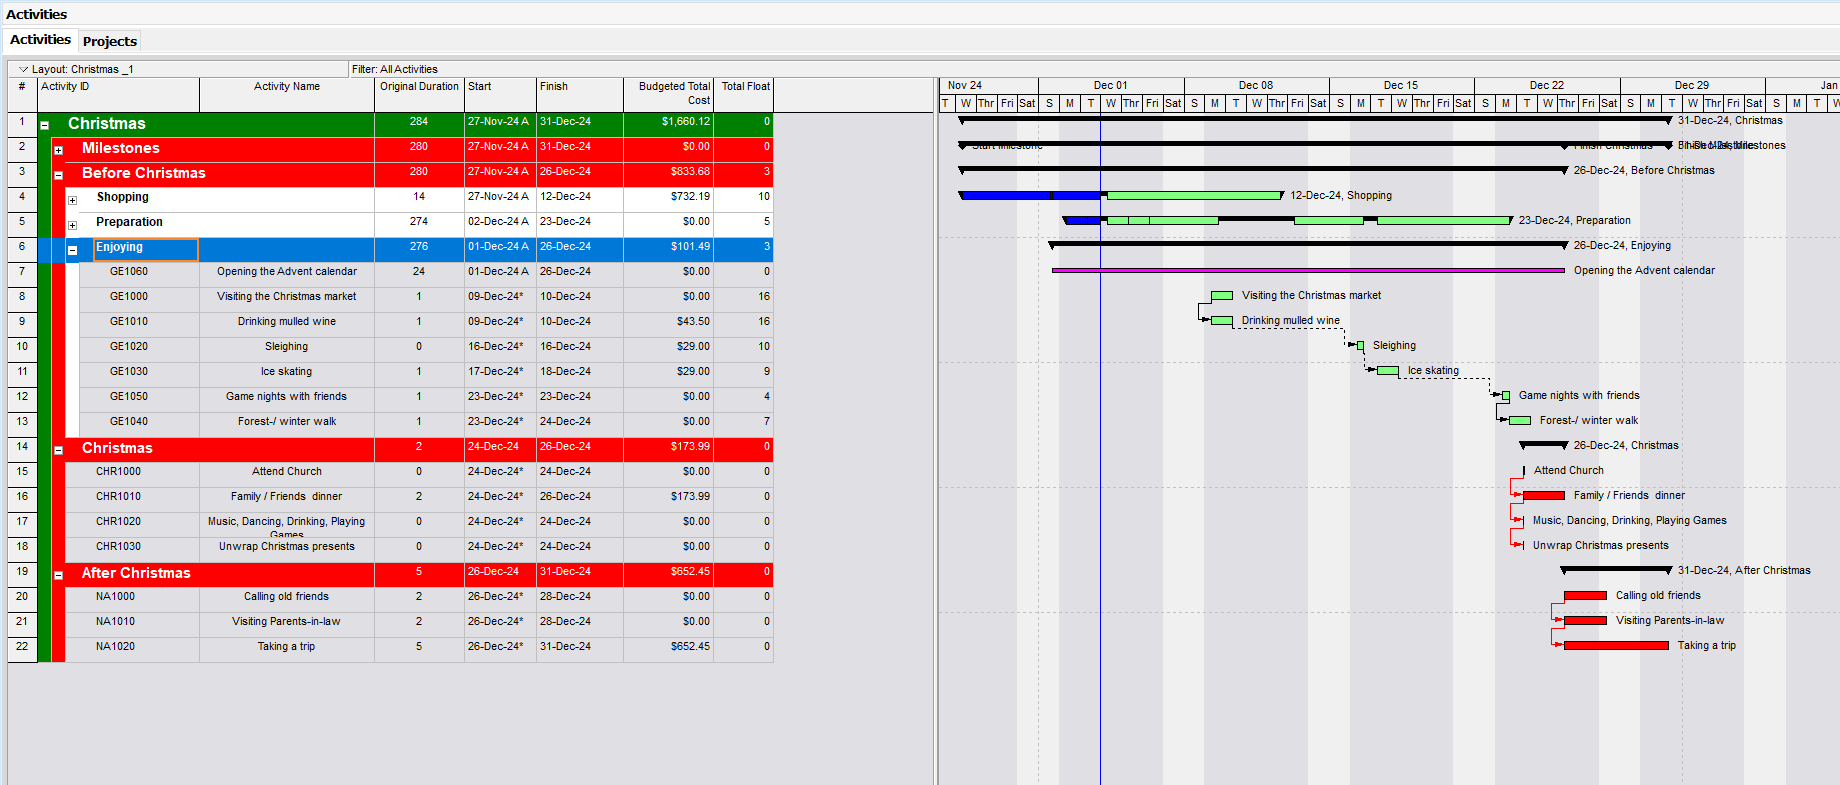The height and width of the screenshot is (785, 1840).
Task: Select the Sleighing milestone marker in Gantt chart
Action: point(1360,346)
